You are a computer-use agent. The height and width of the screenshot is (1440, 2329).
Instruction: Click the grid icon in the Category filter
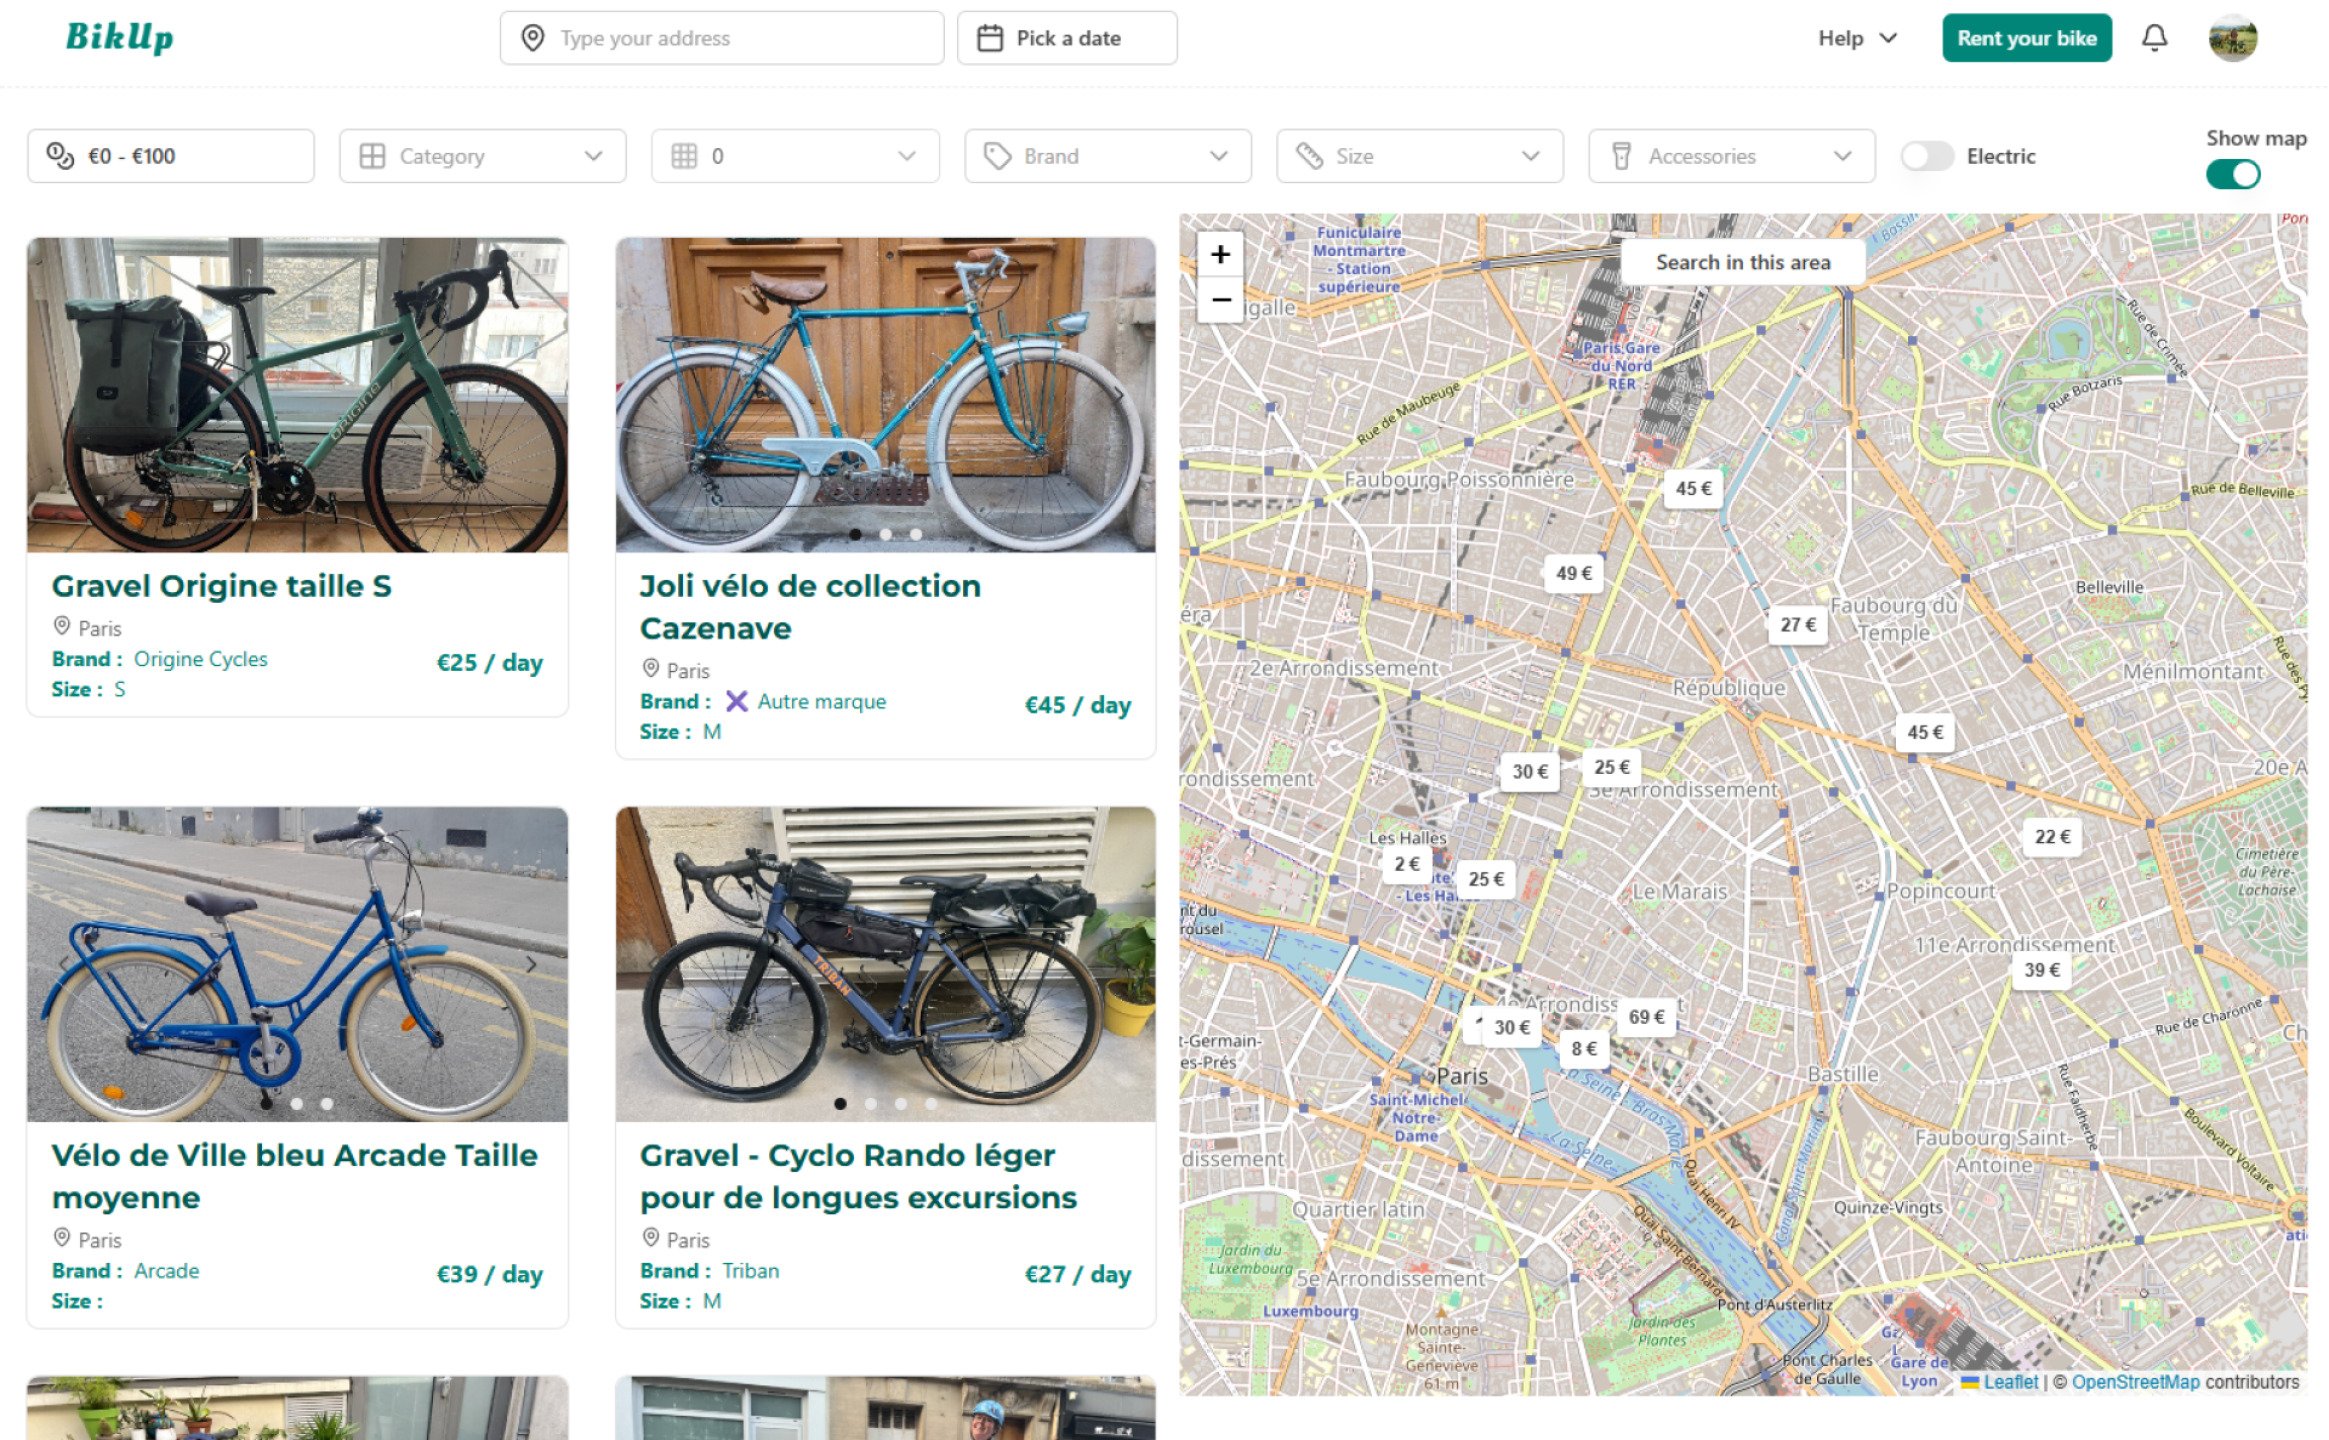(373, 155)
